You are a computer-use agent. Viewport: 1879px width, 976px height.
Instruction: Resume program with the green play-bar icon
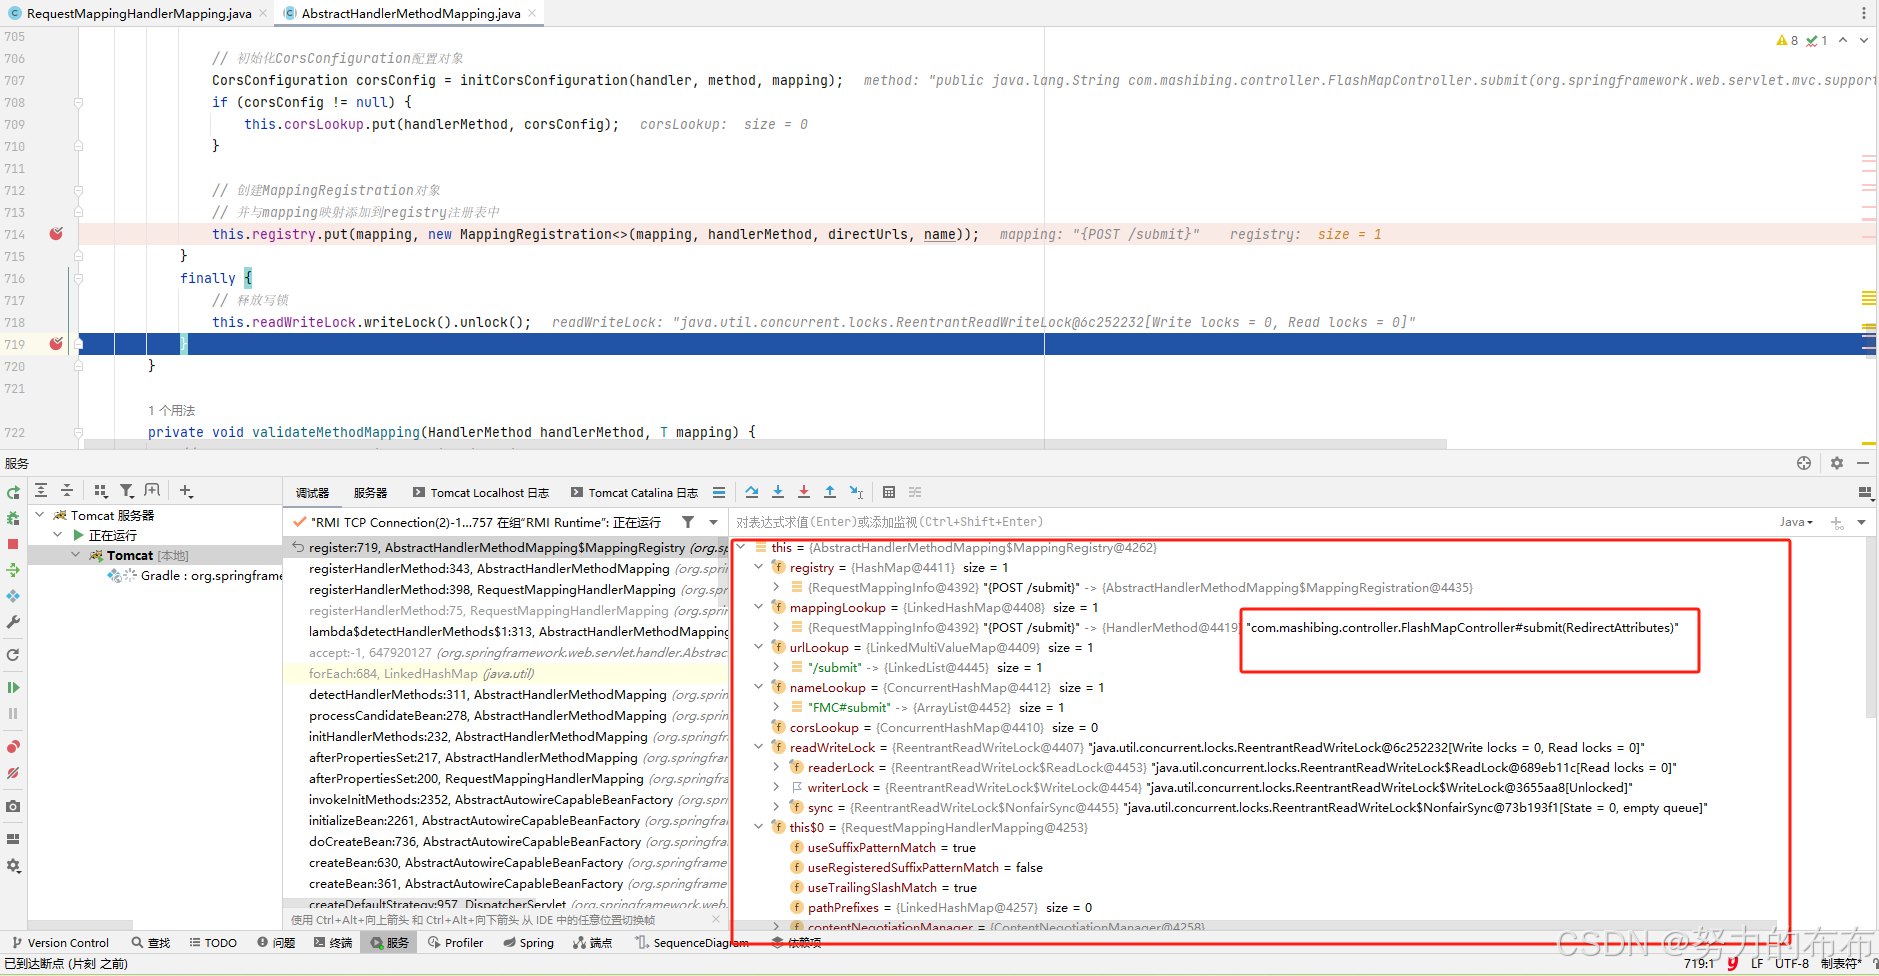tap(13, 687)
